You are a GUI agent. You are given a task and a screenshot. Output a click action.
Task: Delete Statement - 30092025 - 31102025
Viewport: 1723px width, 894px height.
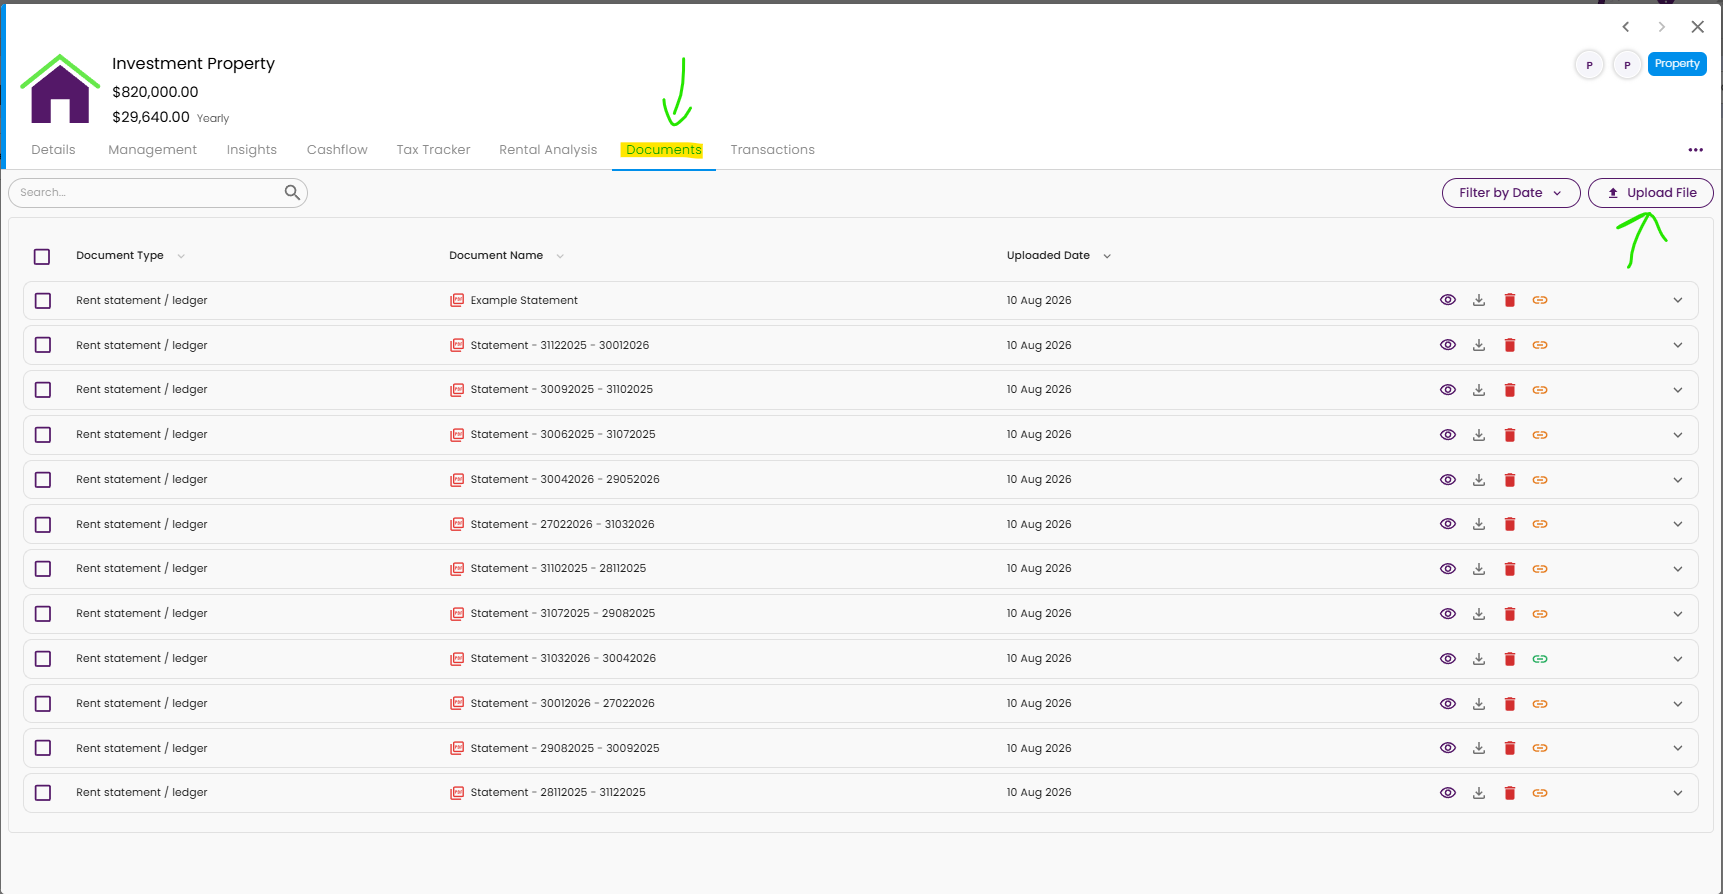1510,390
